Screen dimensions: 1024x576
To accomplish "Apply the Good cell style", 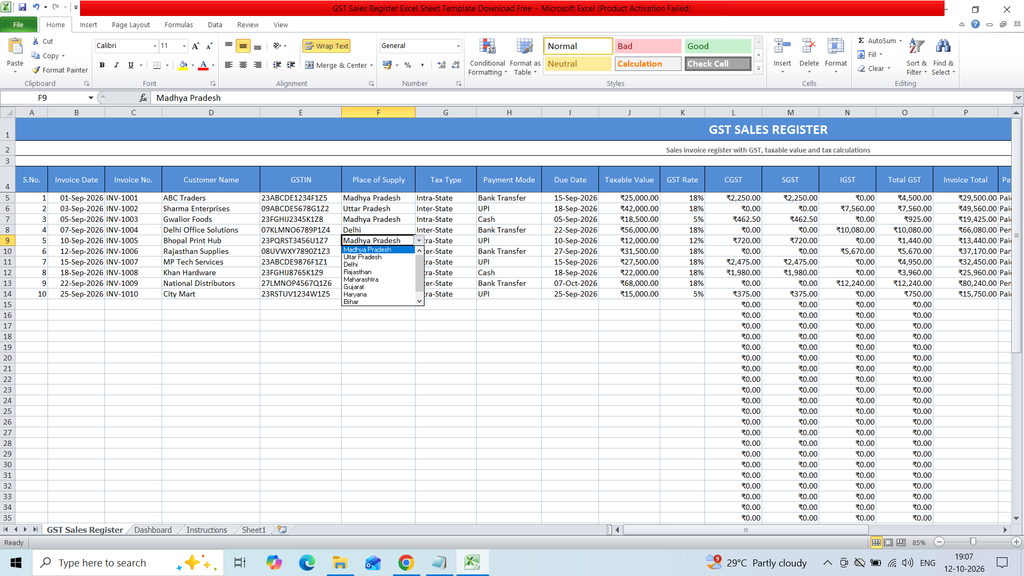I will click(718, 46).
